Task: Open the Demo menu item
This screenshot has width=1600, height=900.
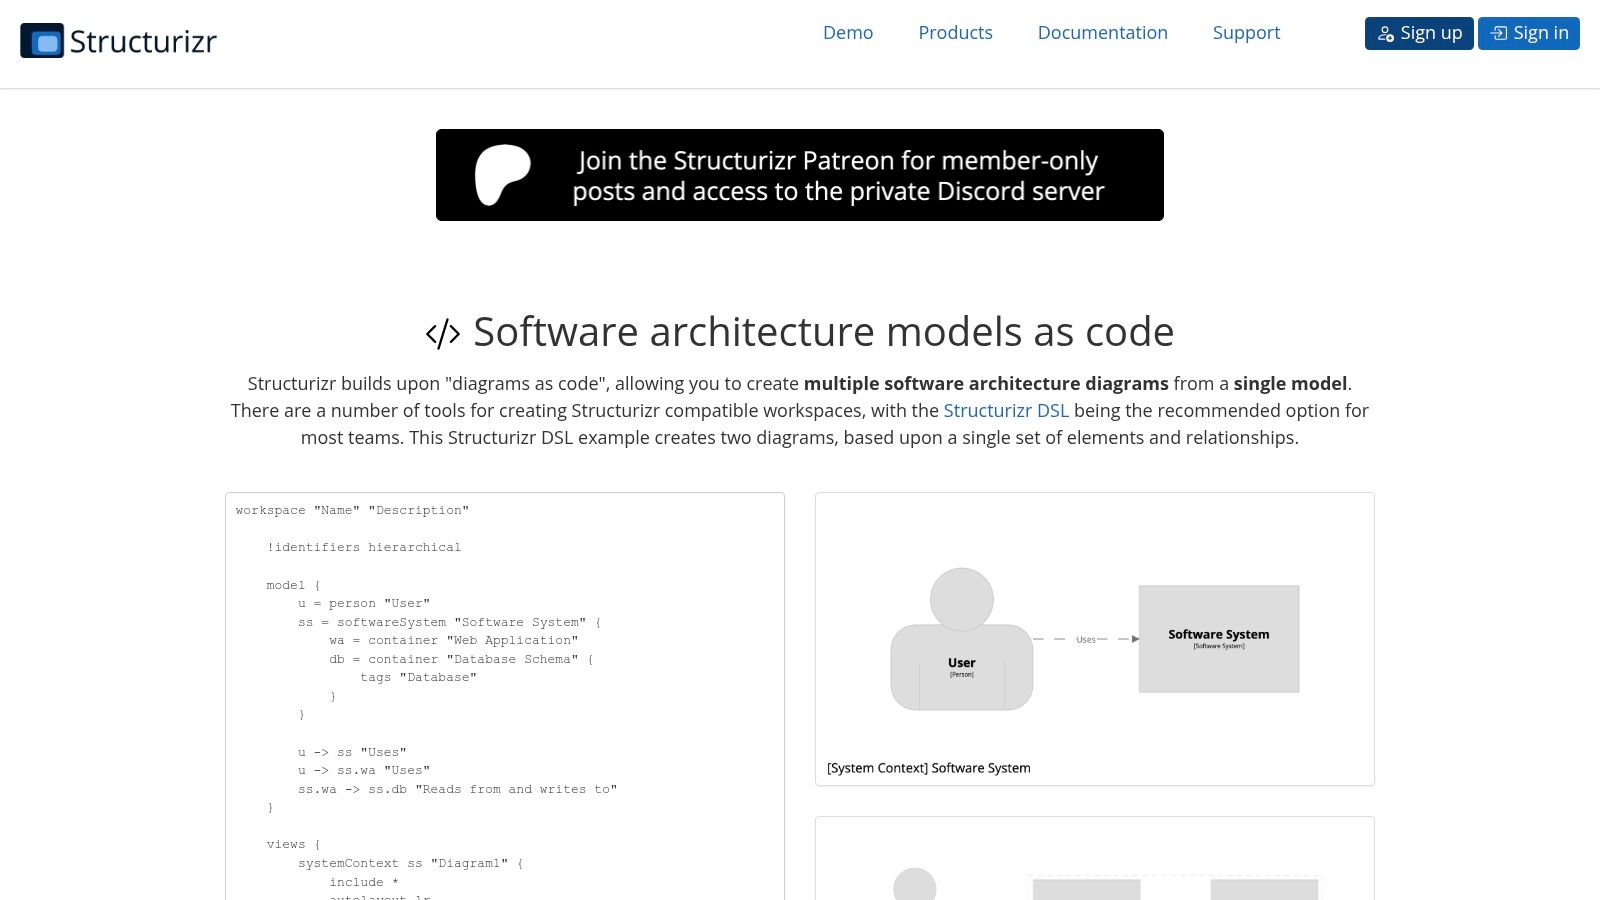Action: click(x=848, y=33)
